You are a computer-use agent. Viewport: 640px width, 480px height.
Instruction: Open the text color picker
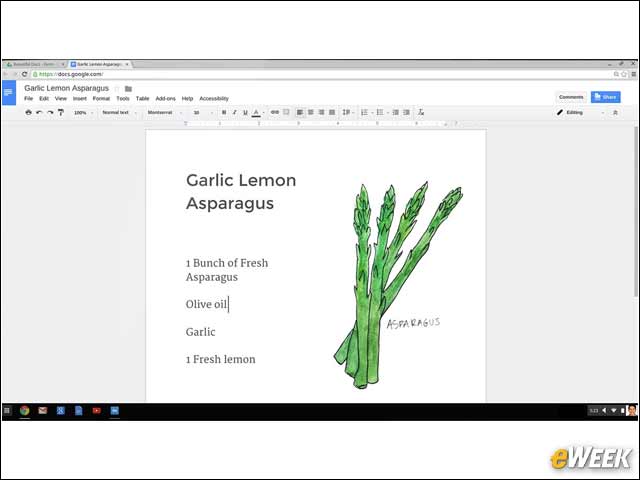tap(256, 112)
